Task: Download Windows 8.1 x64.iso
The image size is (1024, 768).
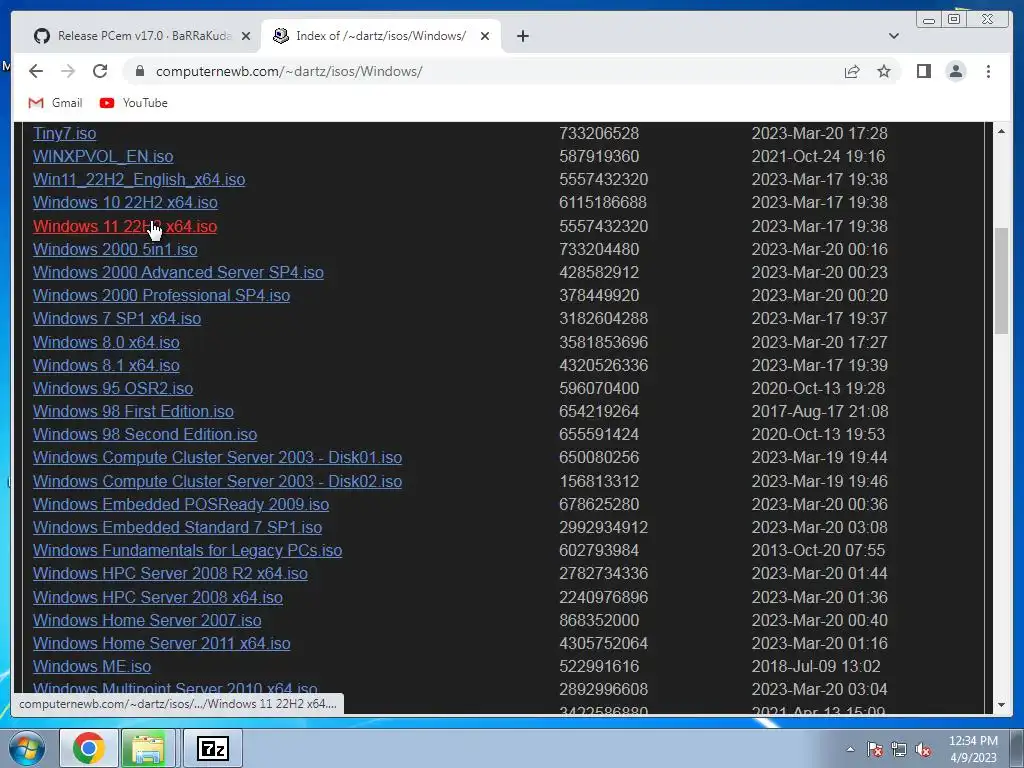Action: pos(106,366)
